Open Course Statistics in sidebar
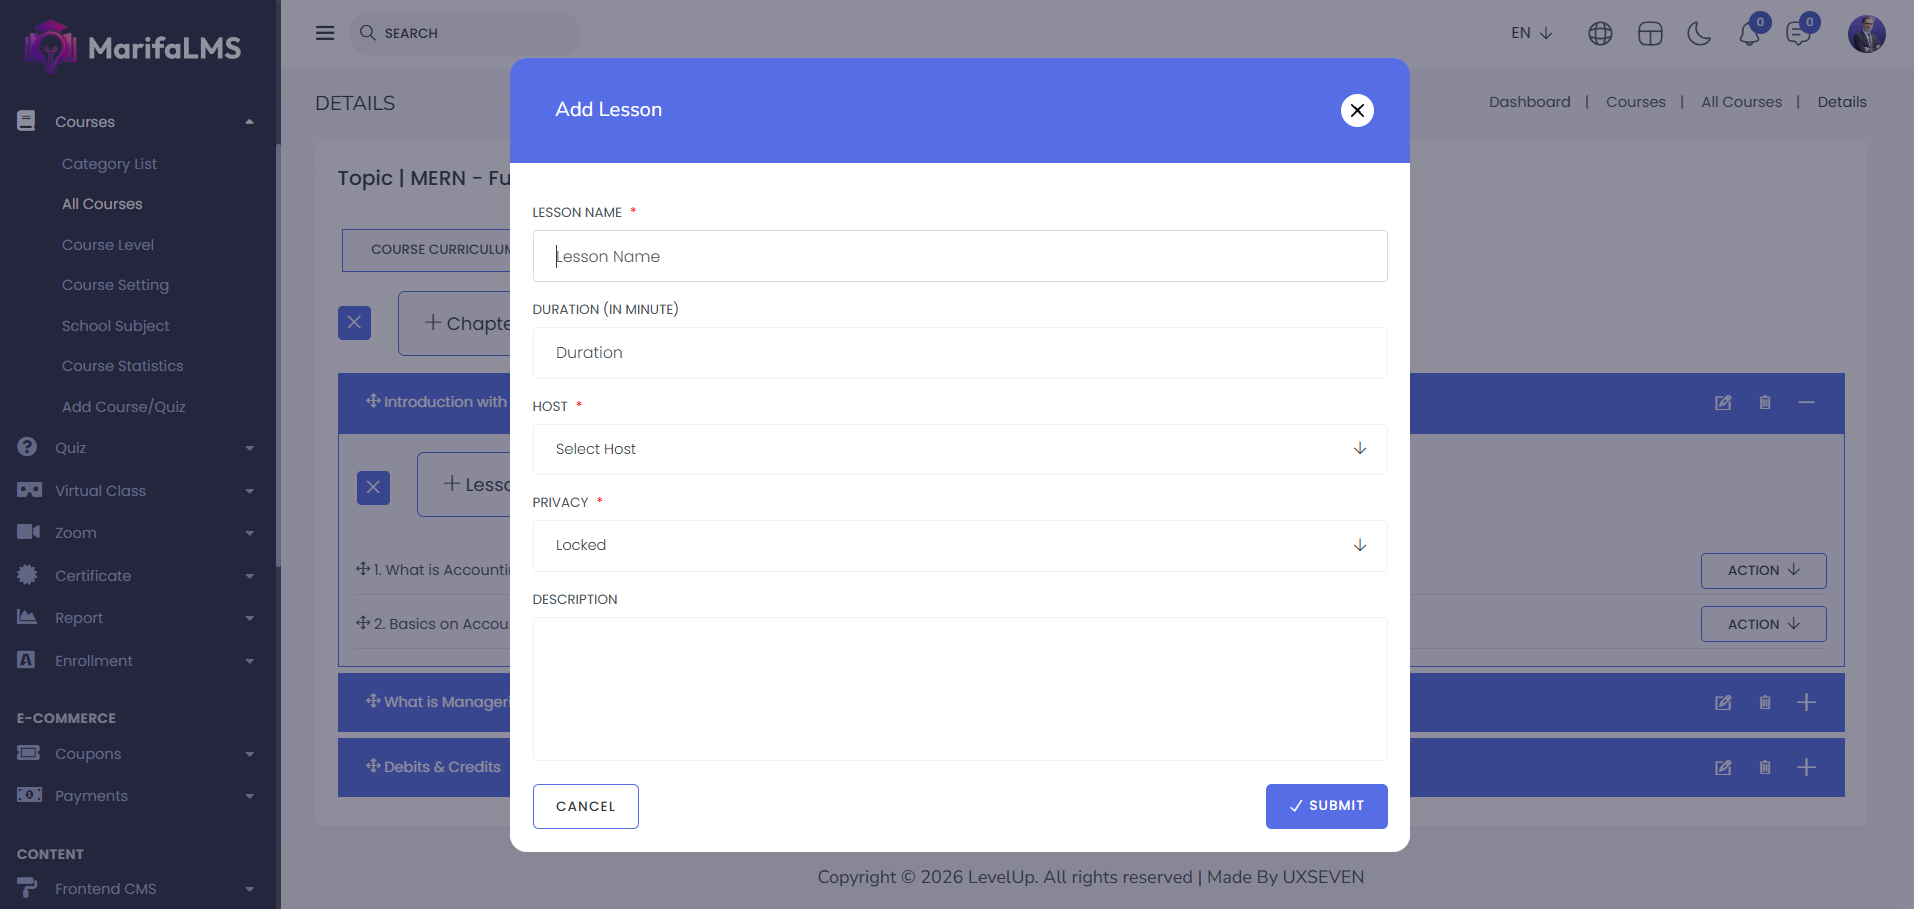The image size is (1914, 909). click(x=122, y=366)
